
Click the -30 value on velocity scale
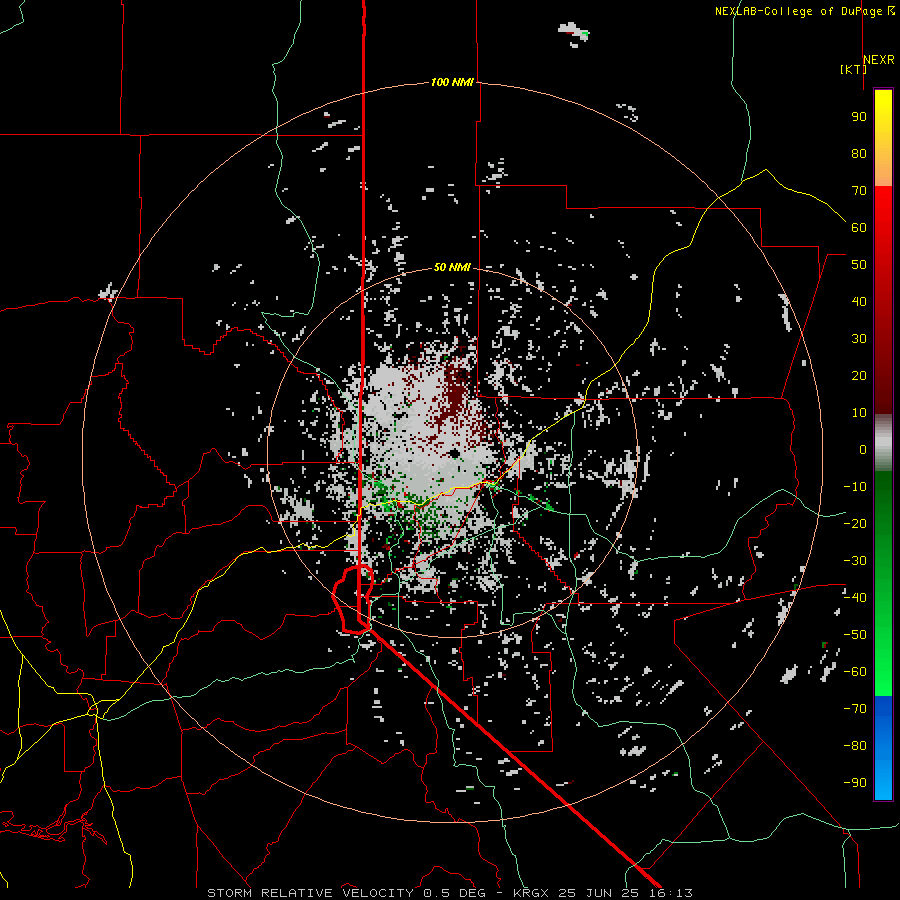855,561
